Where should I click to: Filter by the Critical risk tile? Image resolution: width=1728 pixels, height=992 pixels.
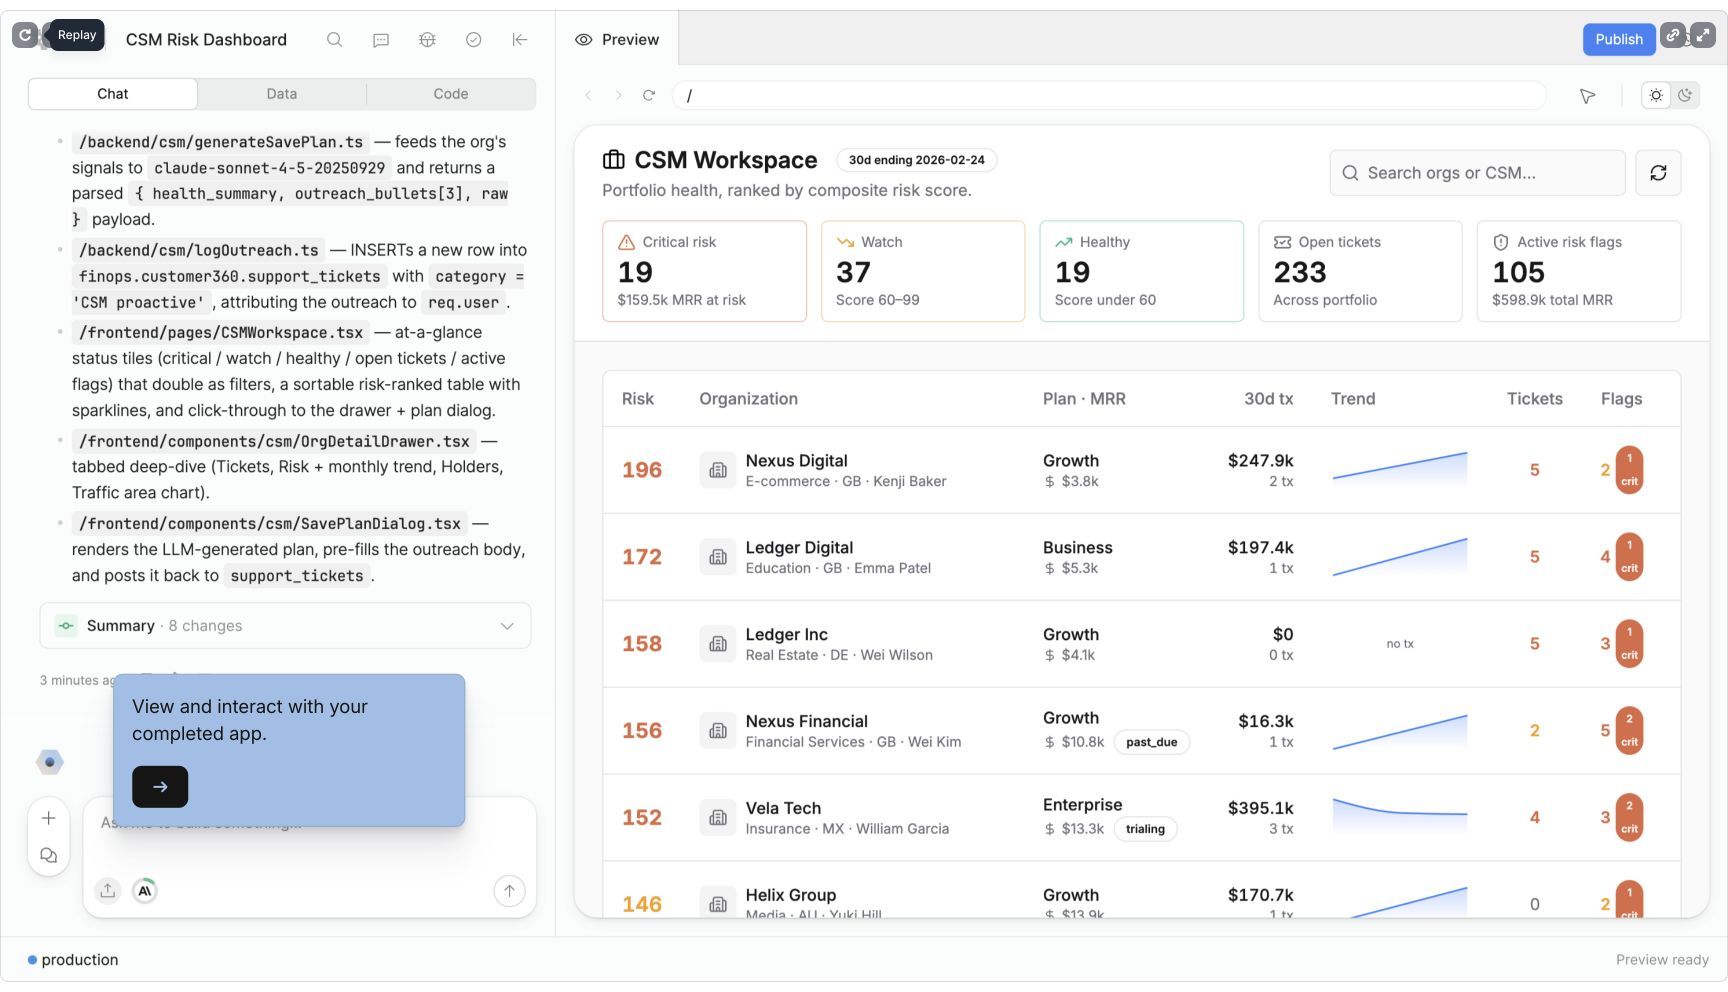point(704,271)
